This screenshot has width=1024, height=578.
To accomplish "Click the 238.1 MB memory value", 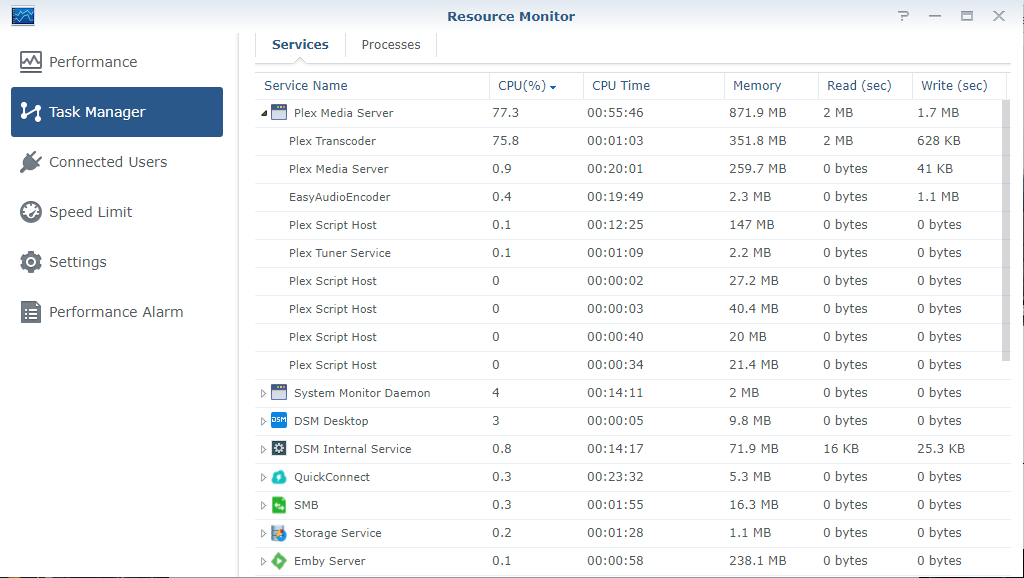I will tap(758, 561).
